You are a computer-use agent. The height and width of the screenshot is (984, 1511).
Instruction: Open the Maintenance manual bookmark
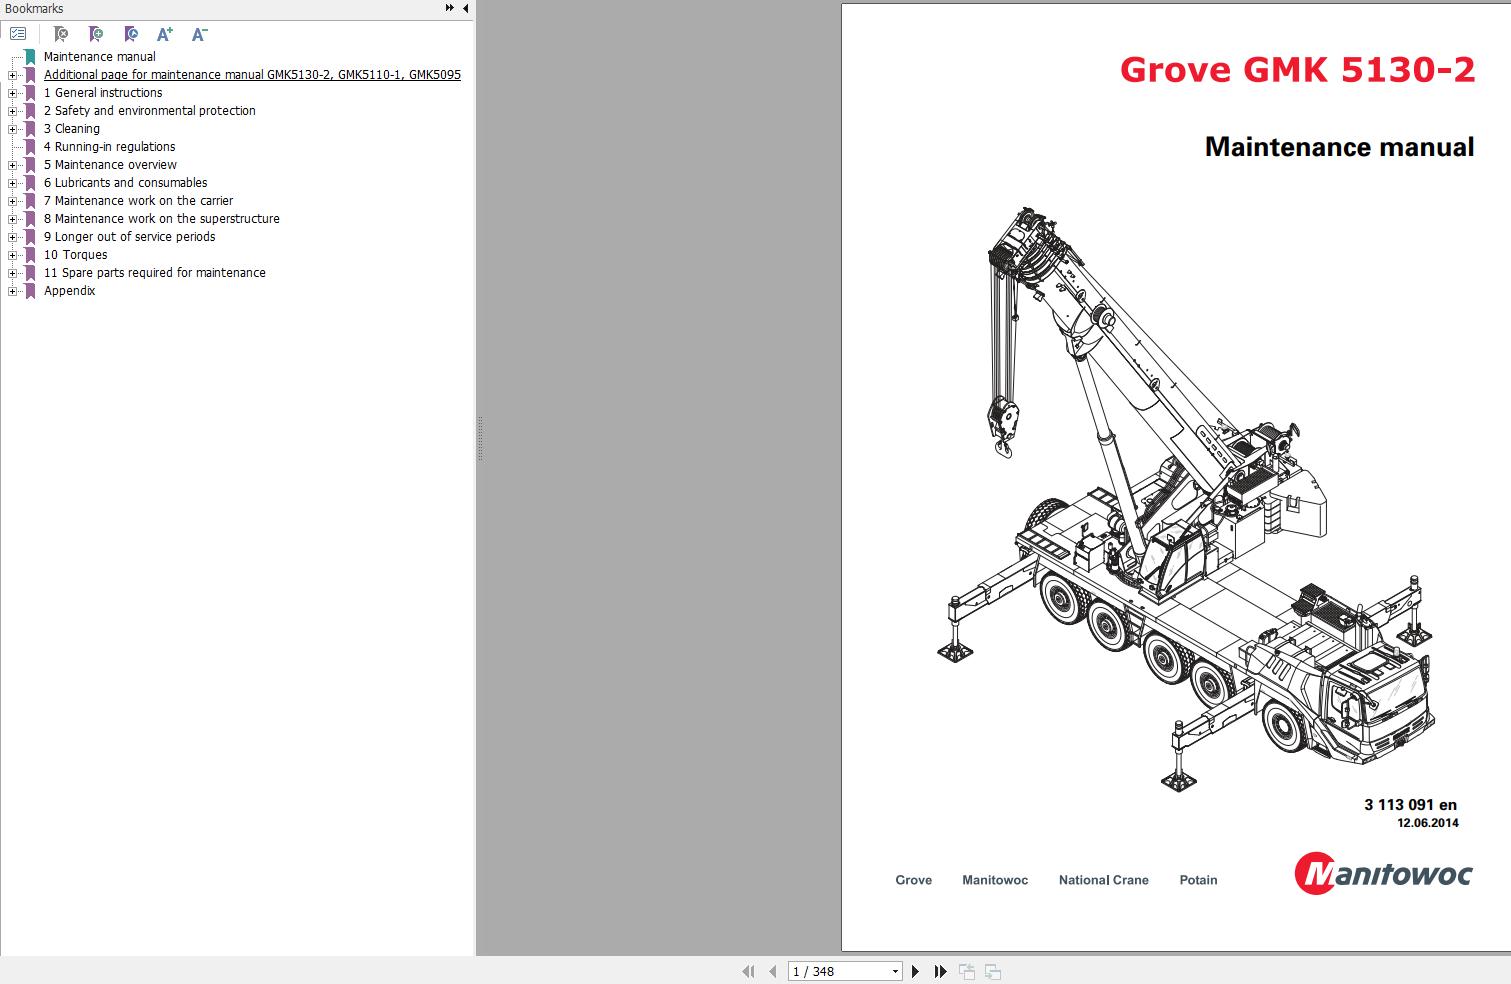coord(100,57)
